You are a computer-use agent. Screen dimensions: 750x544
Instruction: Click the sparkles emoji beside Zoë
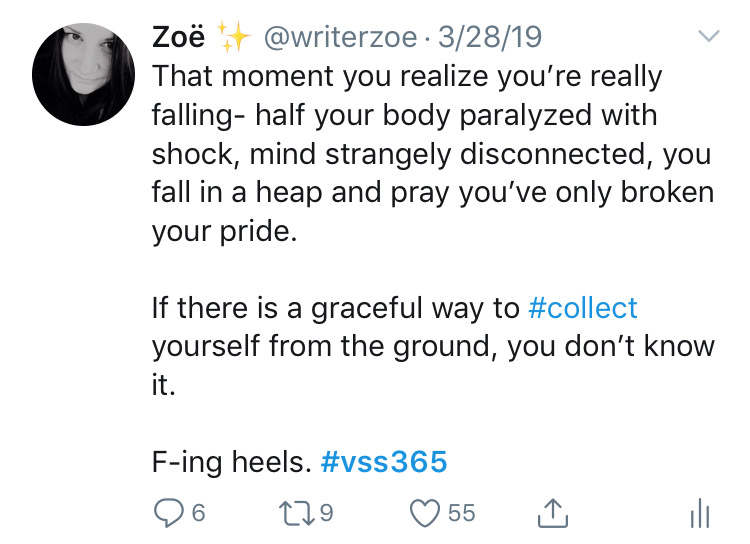coord(234,36)
